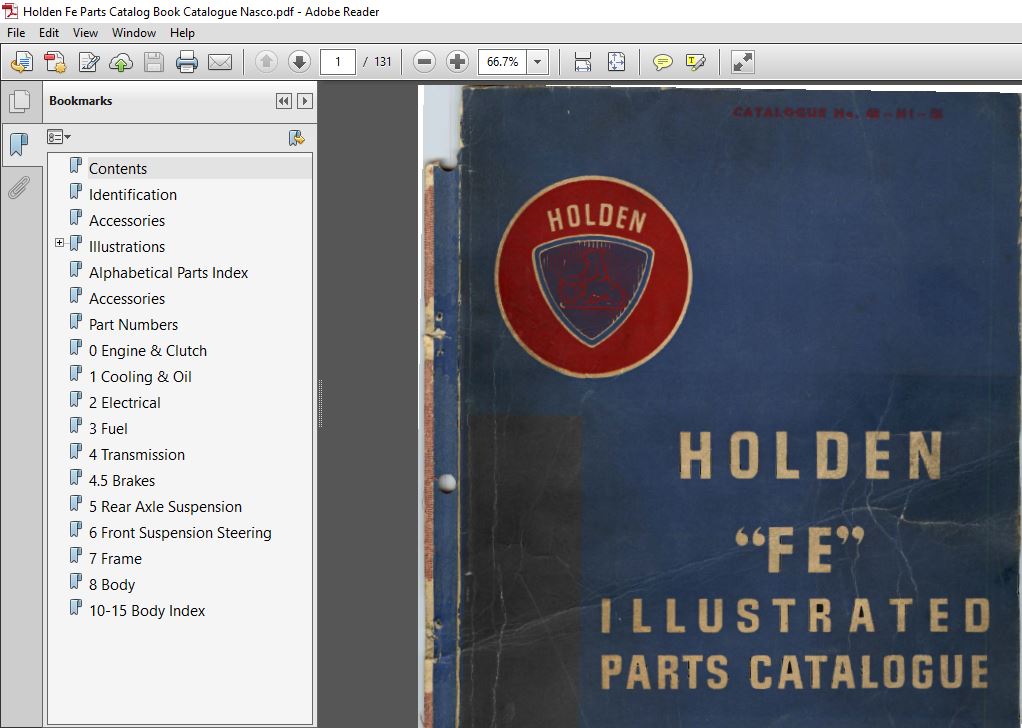Collapse the Bookmarks pane with double-arrow button
This screenshot has width=1022, height=728.
284,101
